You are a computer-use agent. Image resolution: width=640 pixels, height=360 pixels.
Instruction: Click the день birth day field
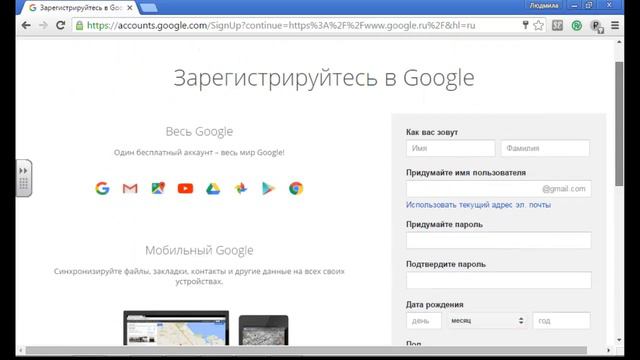[x=424, y=320]
